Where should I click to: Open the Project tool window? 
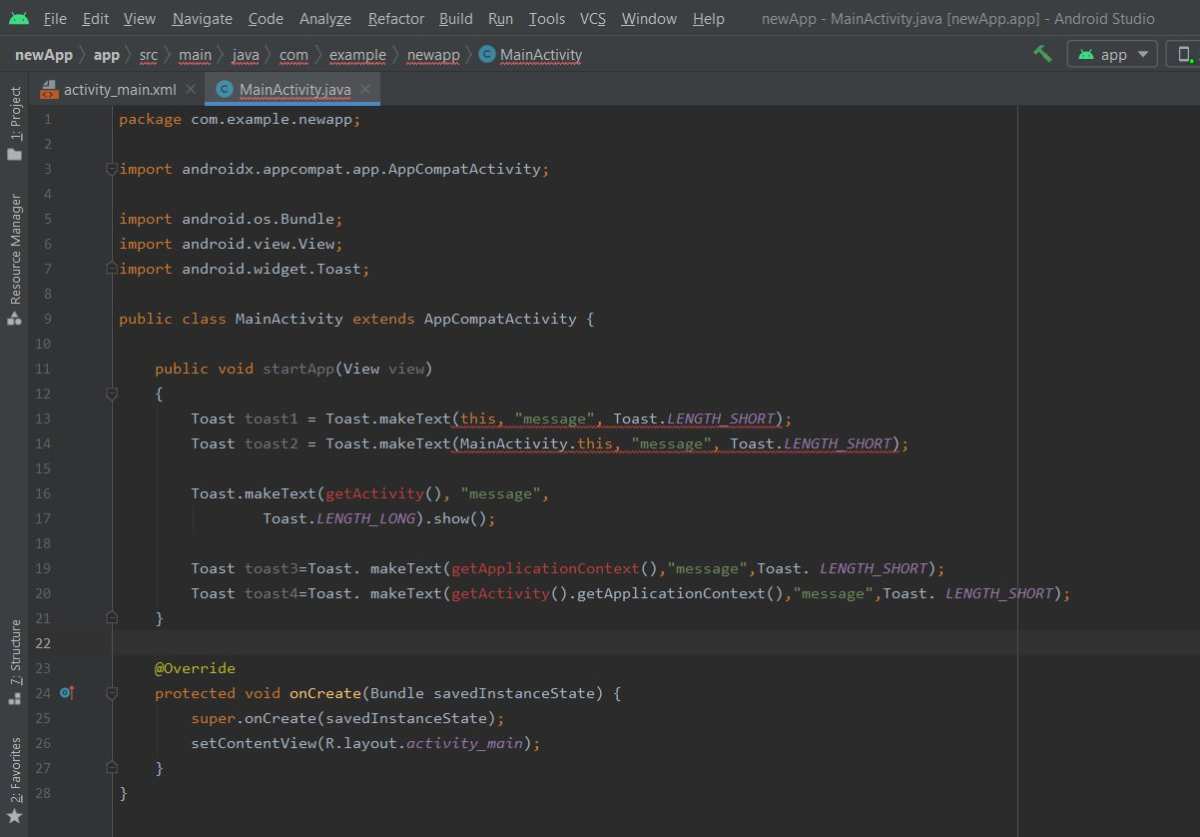tap(15, 123)
